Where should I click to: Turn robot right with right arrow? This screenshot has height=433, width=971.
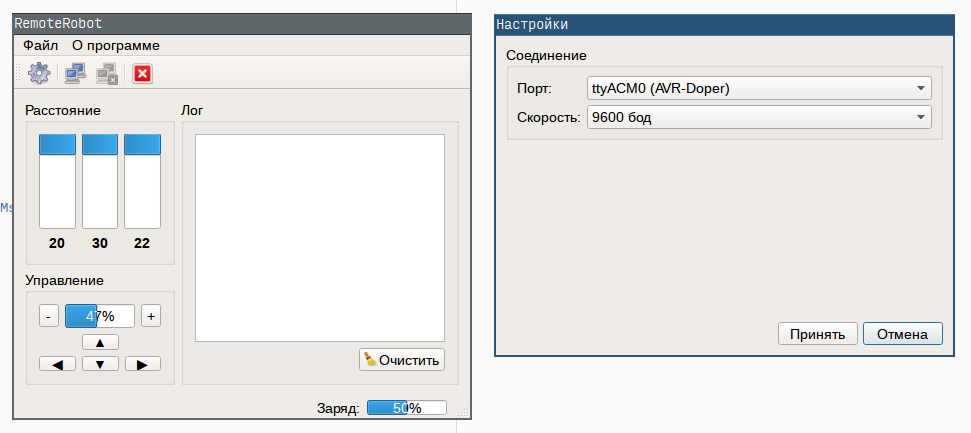coord(142,364)
